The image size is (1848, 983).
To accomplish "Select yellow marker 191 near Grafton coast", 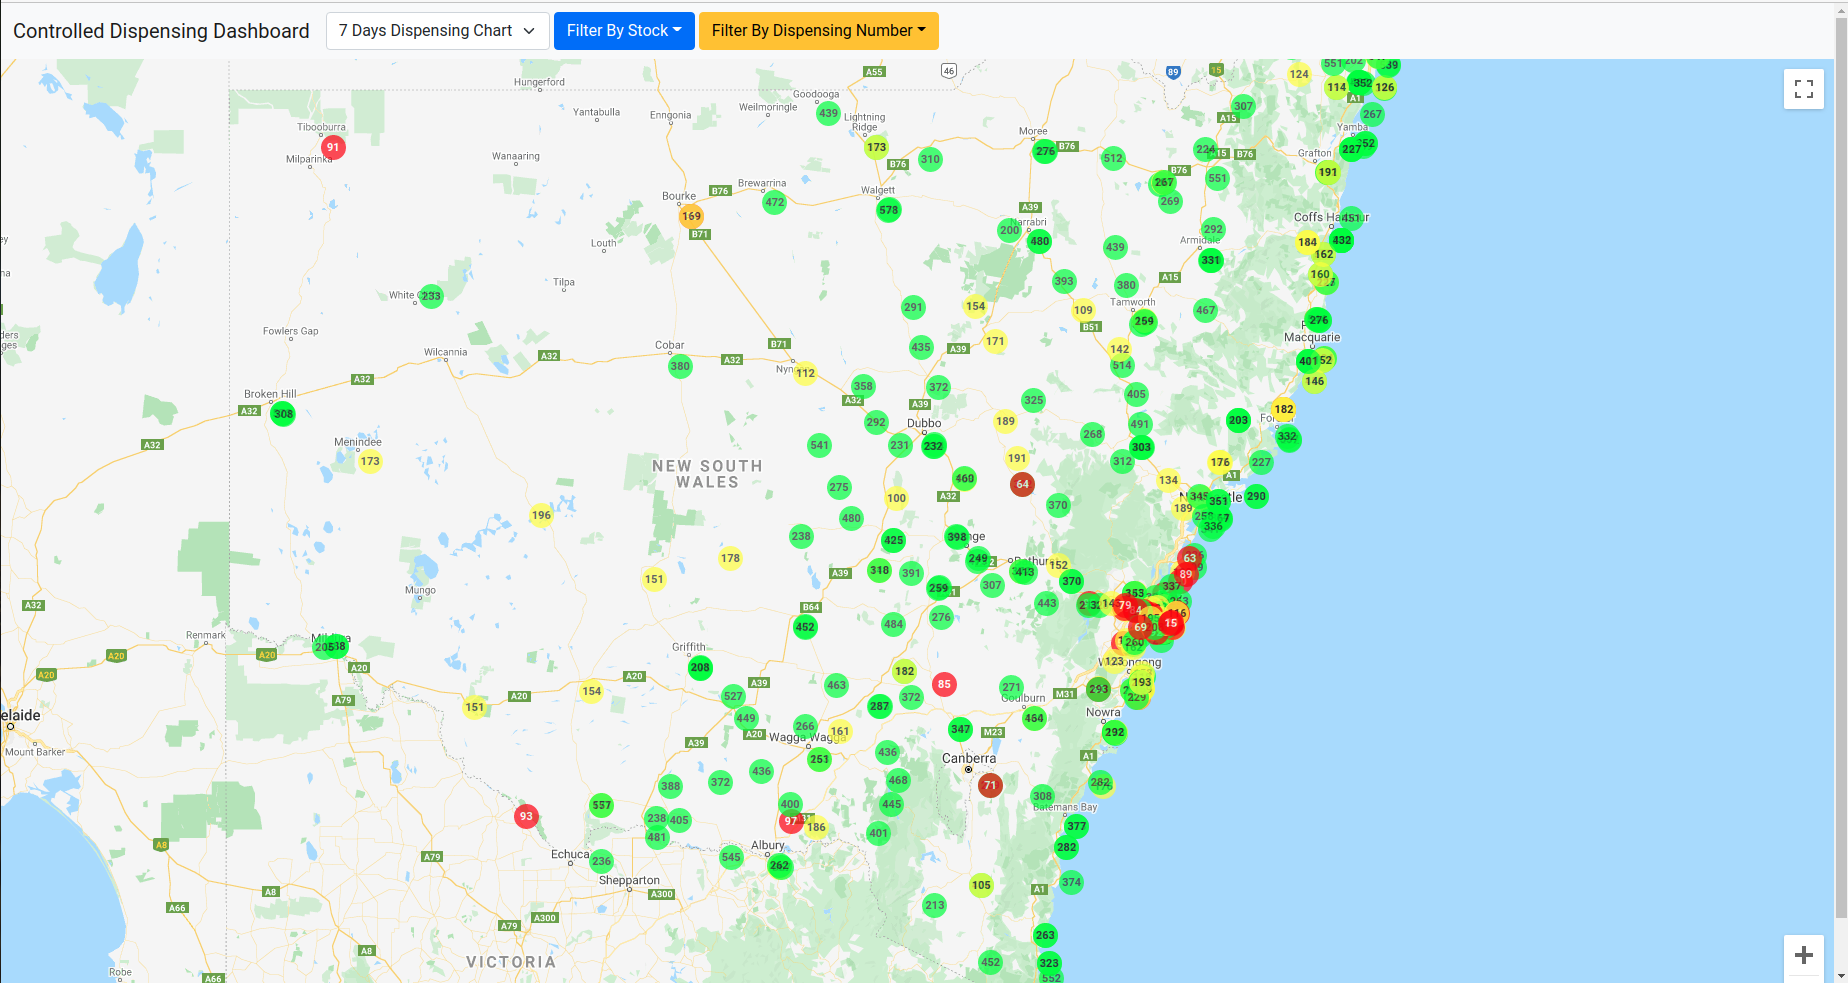I will point(1327,172).
